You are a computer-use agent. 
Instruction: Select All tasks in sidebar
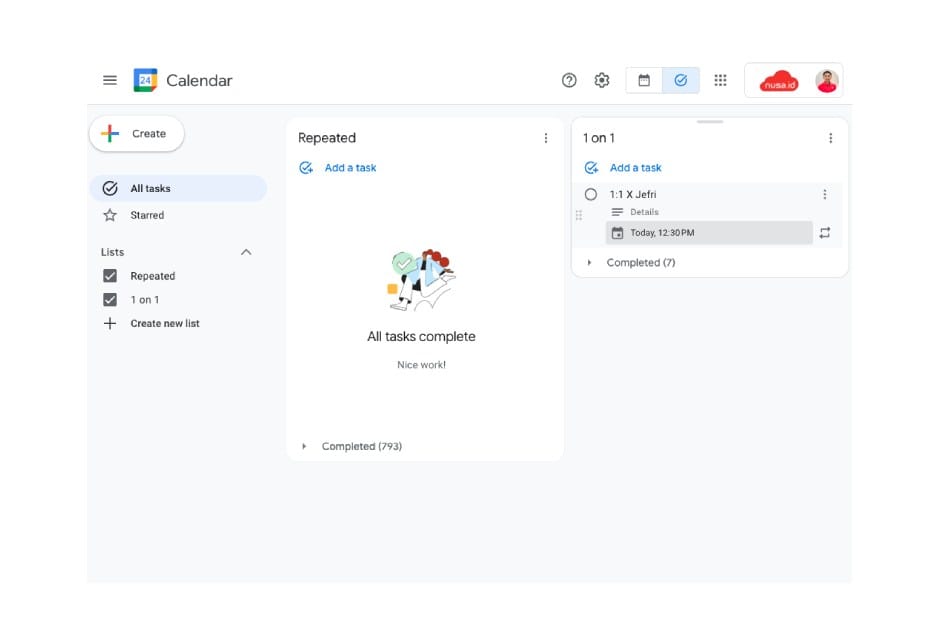tap(178, 188)
